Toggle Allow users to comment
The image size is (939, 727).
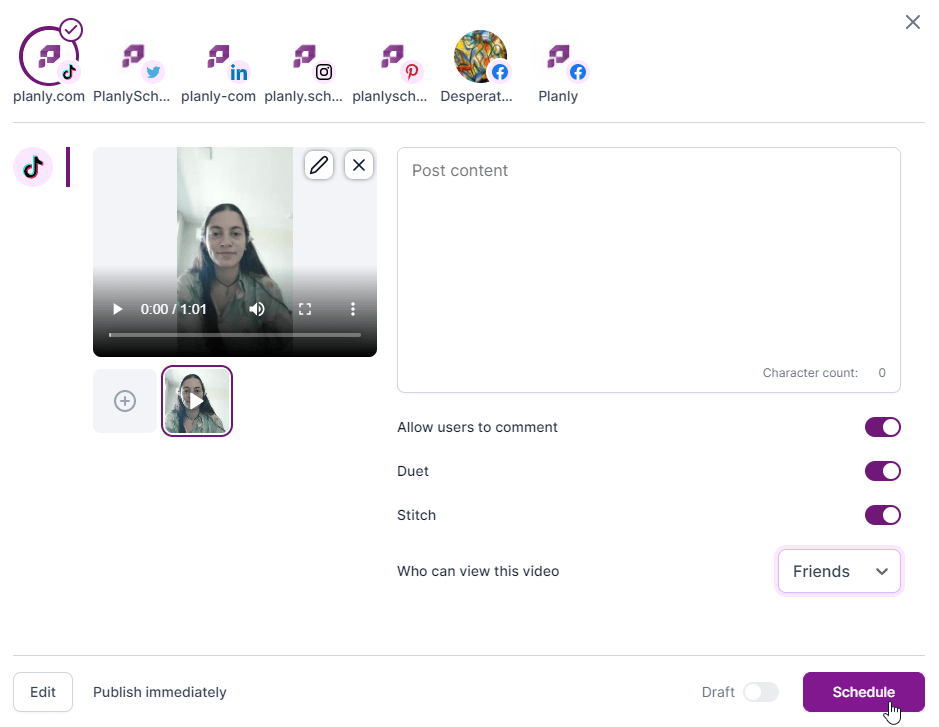882,427
